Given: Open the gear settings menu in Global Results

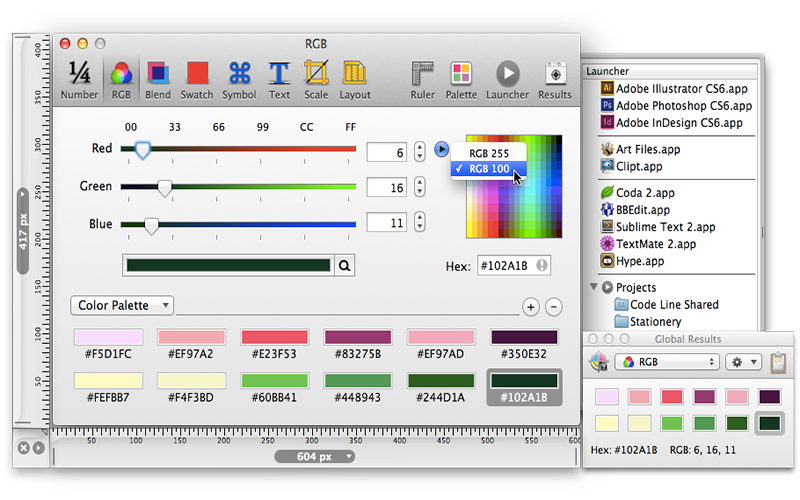Looking at the screenshot, I should click(x=744, y=362).
